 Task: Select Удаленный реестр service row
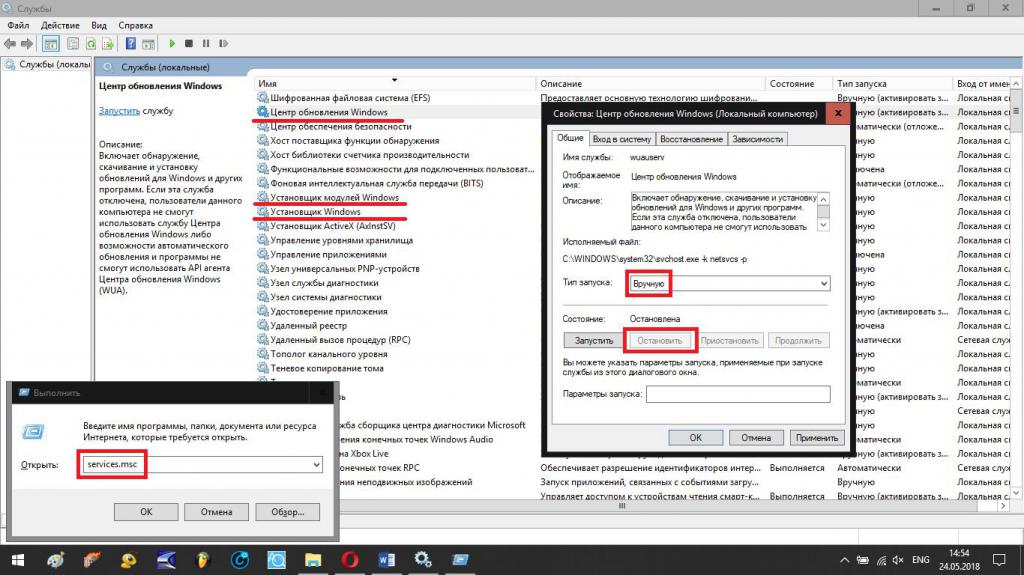pyautogui.click(x=308, y=325)
